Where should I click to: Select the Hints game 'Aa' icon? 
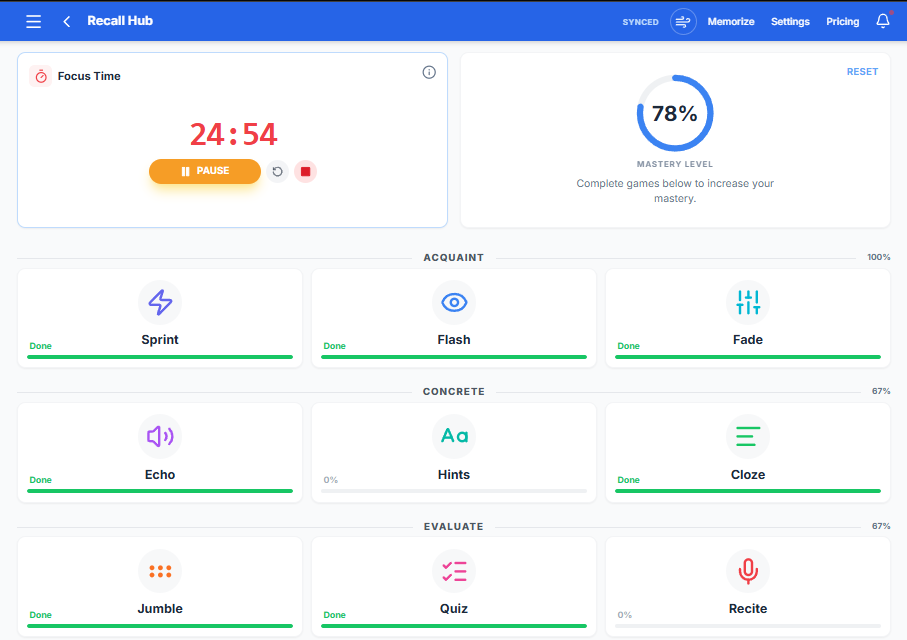point(454,437)
